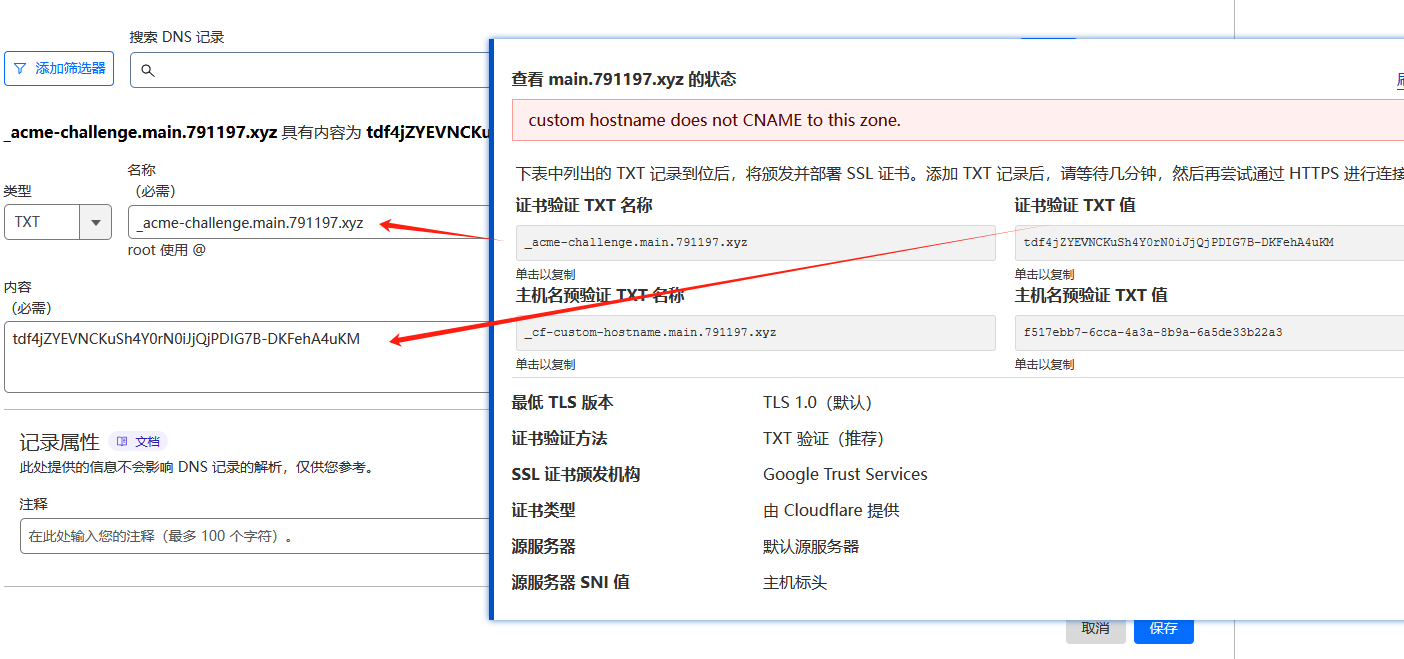Click the 由 Cloudflare 提供 value
The image size is (1404, 659).
point(831,510)
